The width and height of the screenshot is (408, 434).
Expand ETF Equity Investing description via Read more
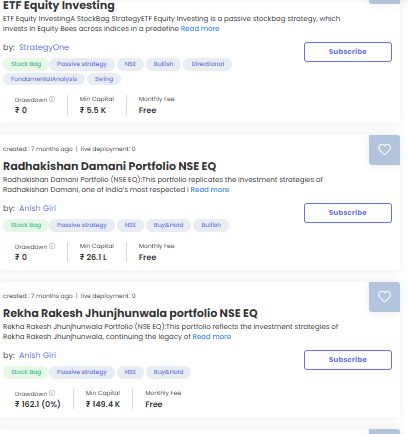pos(200,29)
